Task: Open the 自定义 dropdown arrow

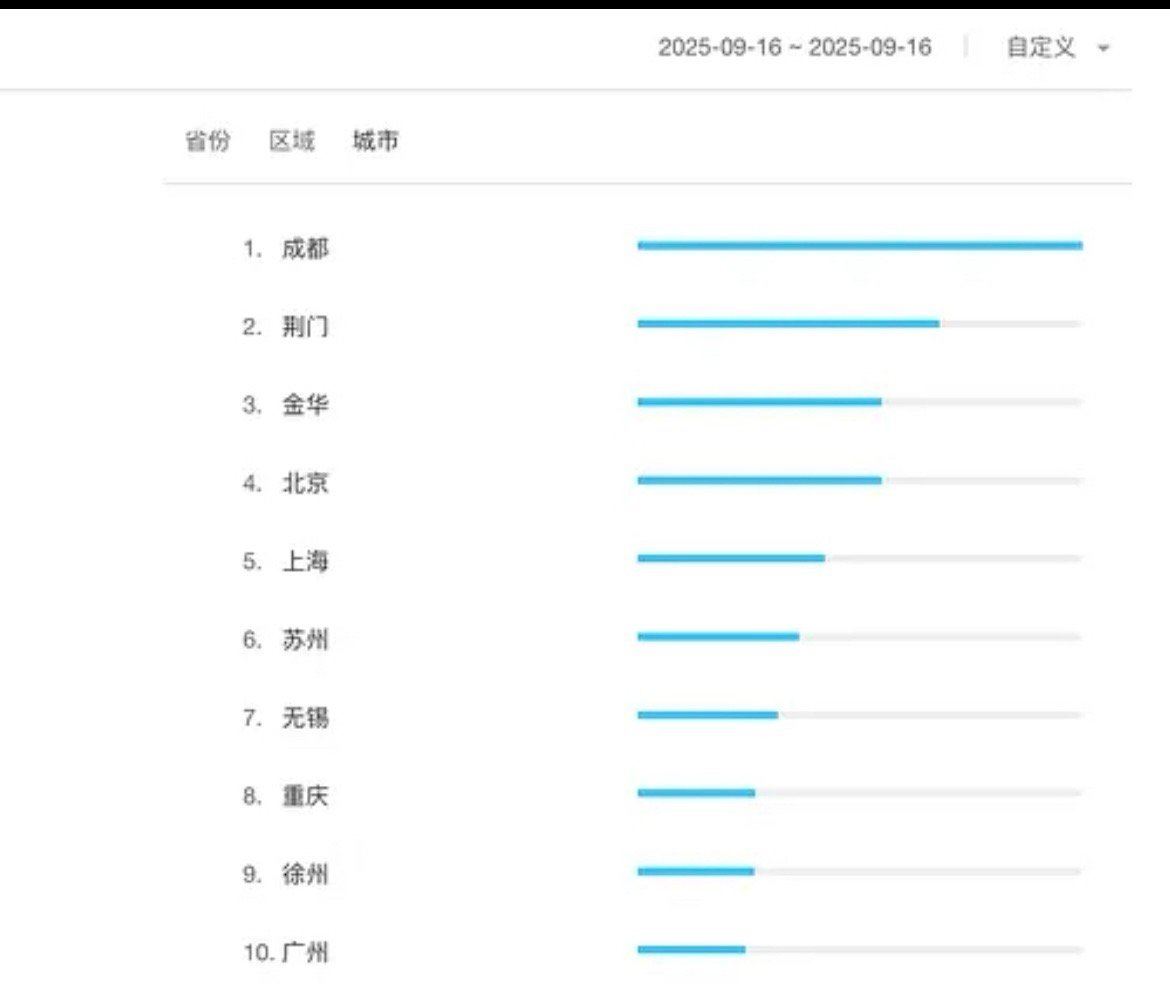Action: (x=1103, y=48)
